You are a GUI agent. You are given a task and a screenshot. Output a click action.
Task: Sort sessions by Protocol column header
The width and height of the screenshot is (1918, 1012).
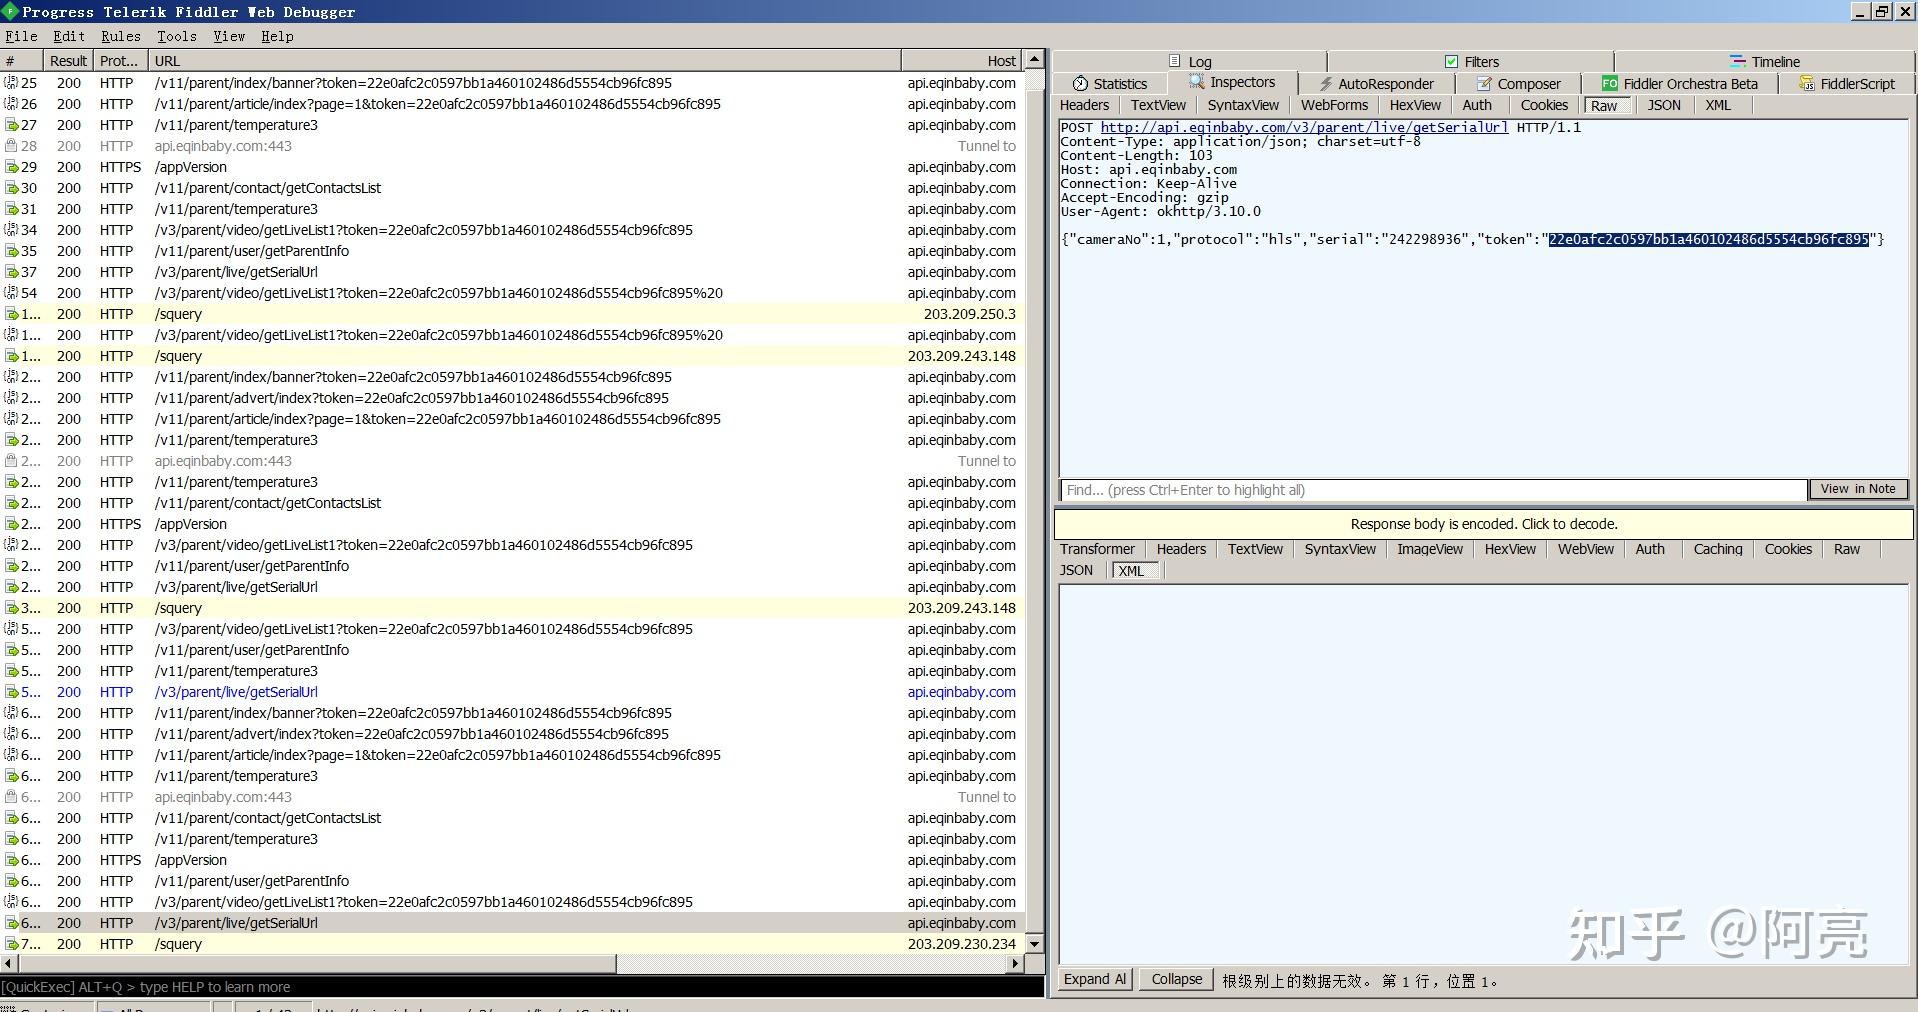(120, 61)
